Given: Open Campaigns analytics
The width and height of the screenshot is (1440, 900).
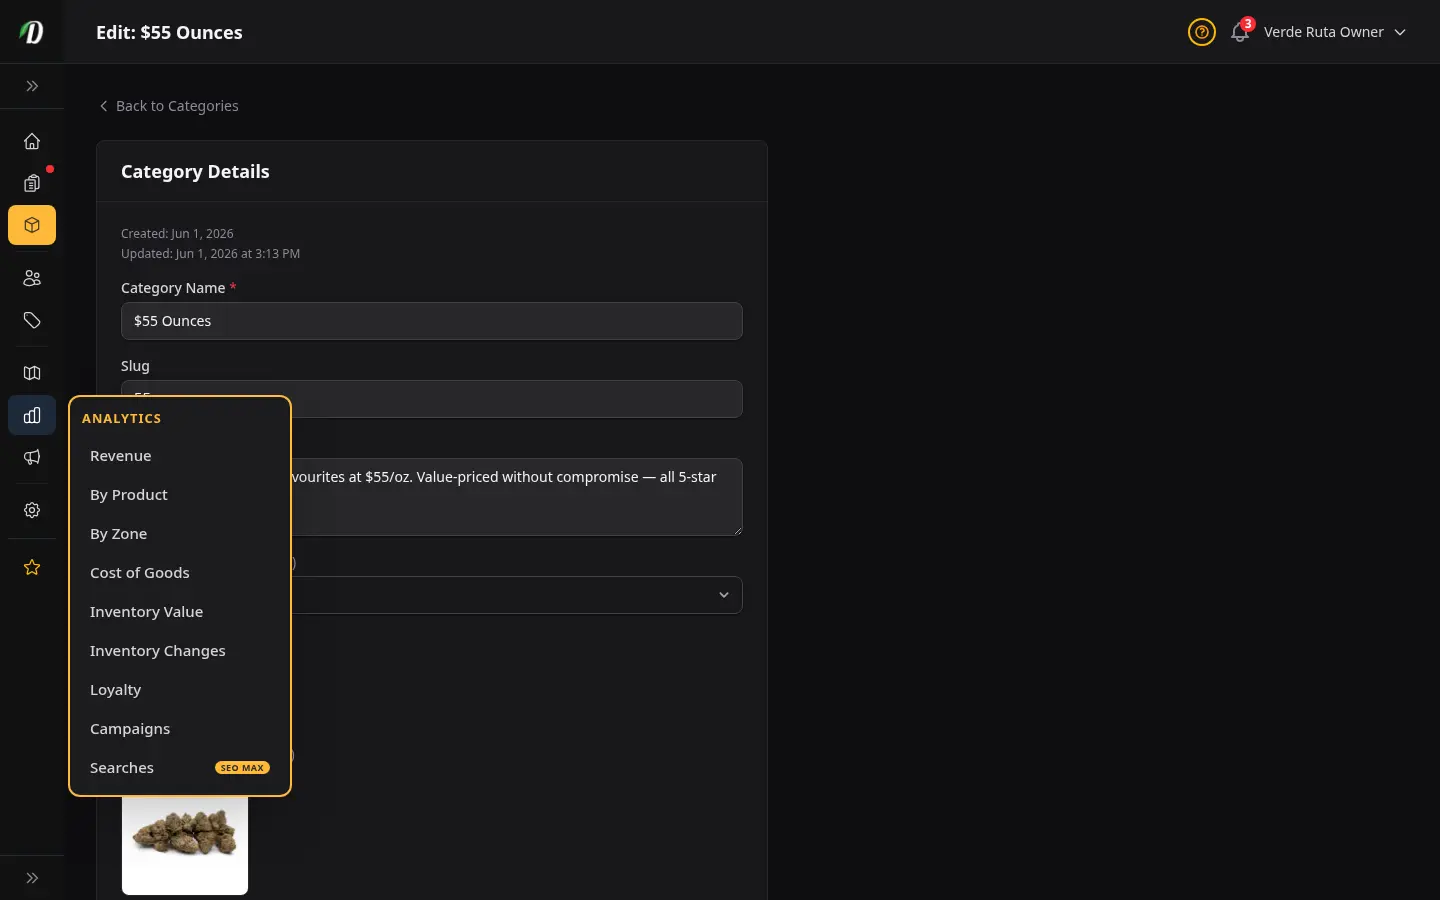Looking at the screenshot, I should click(180, 729).
